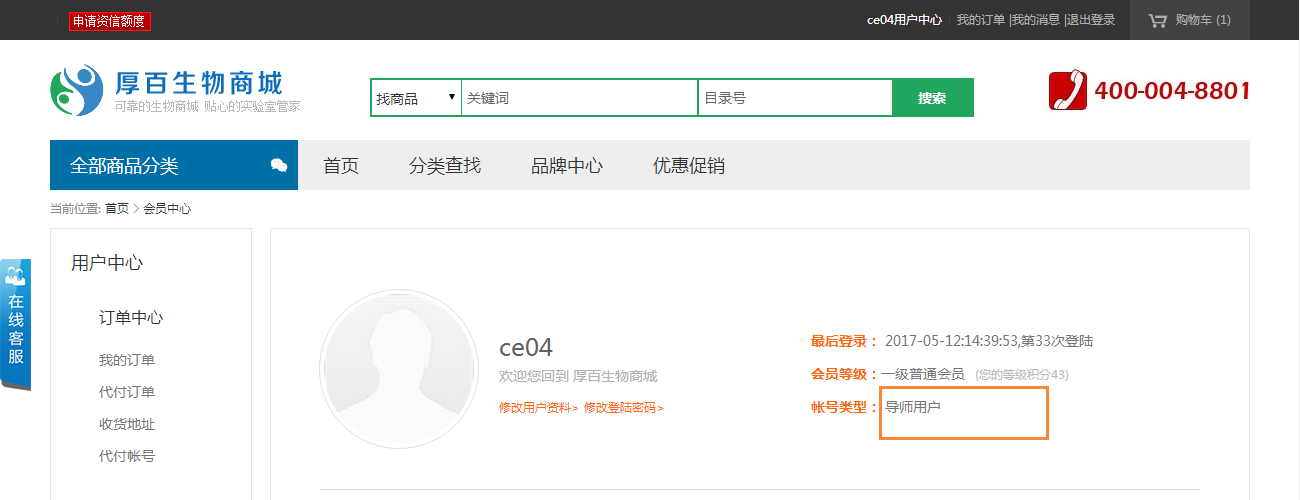Expand the 全部商品分类 category menu
This screenshot has height=500, width=1300.
pos(124,166)
